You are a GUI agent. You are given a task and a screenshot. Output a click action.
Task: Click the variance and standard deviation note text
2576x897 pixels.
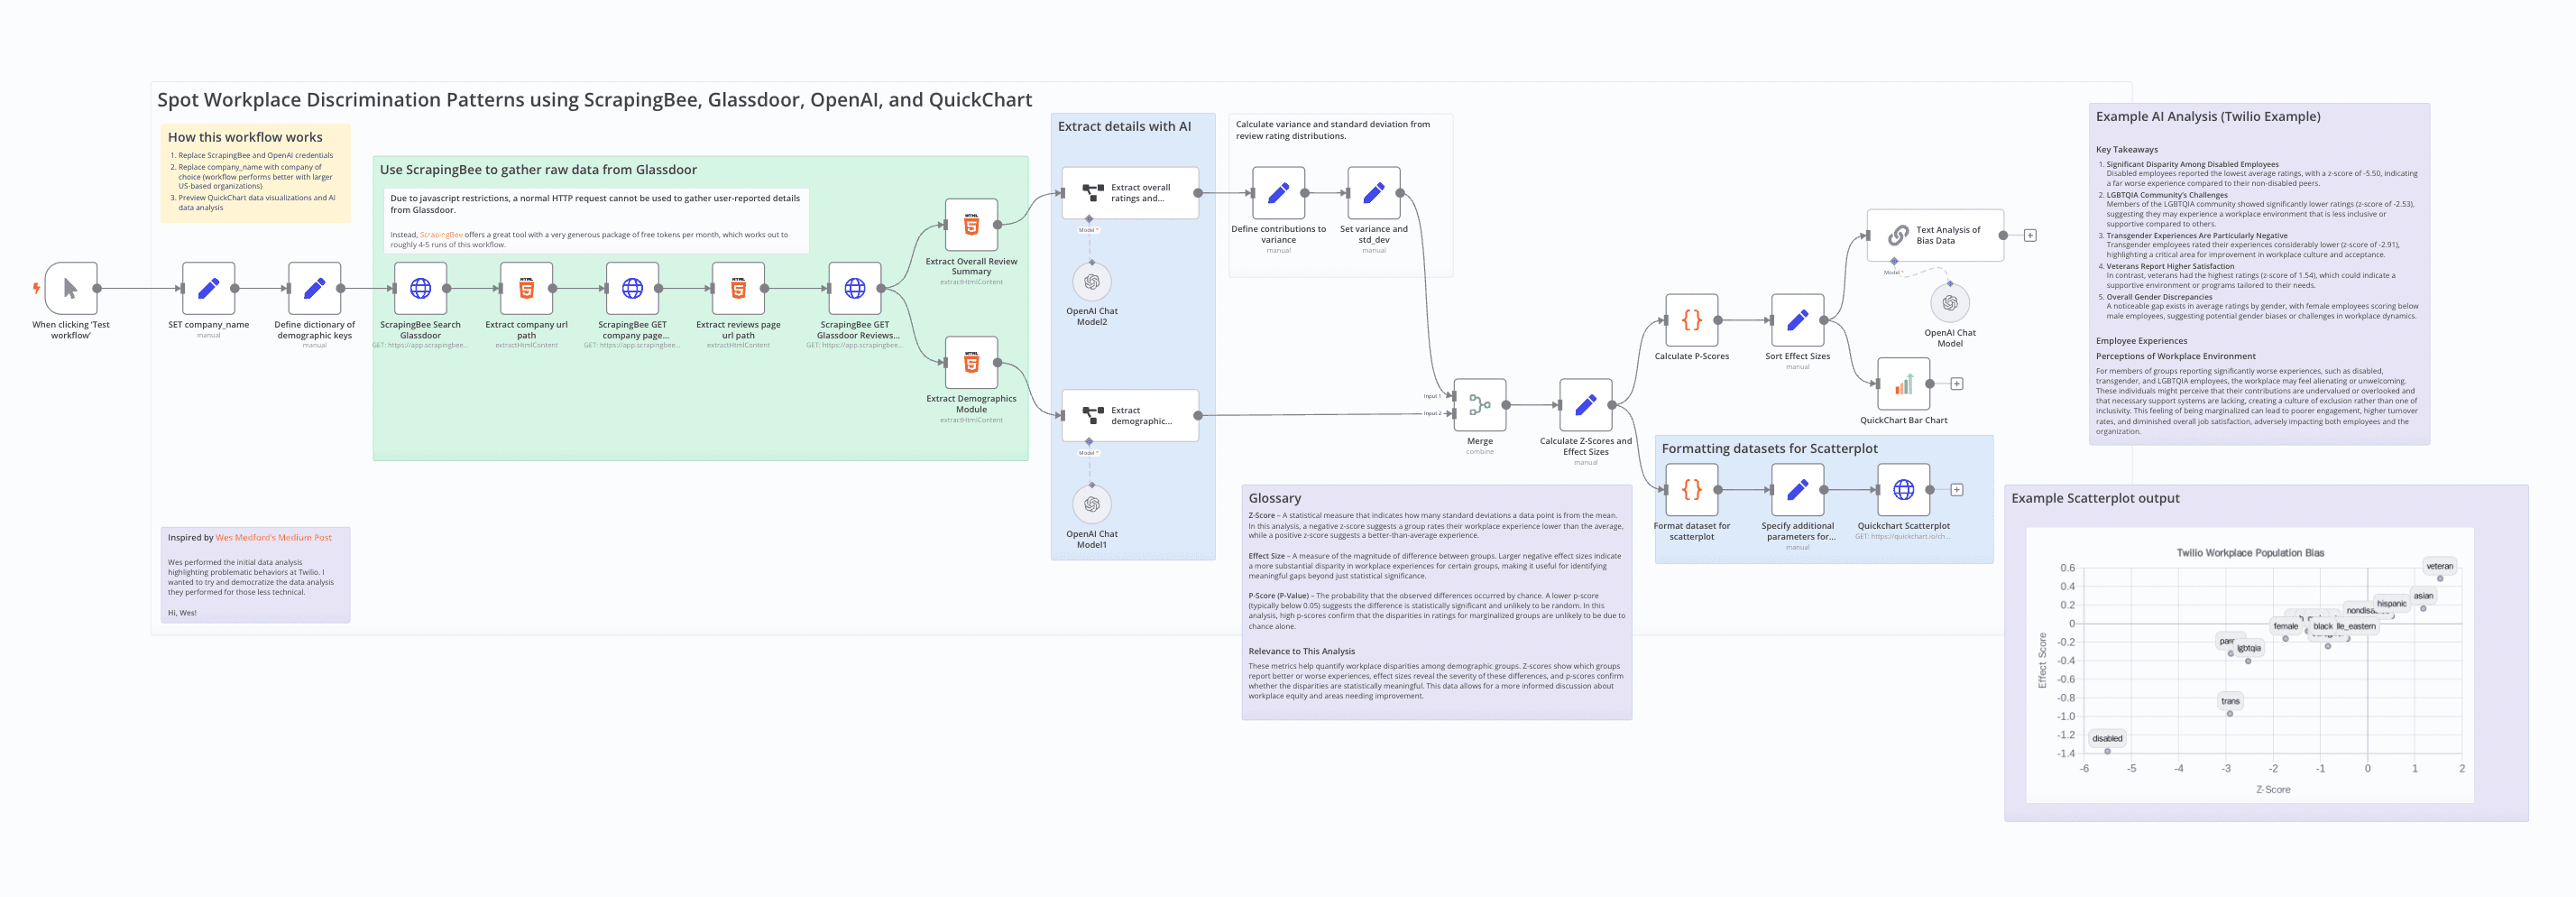[x=1333, y=130]
